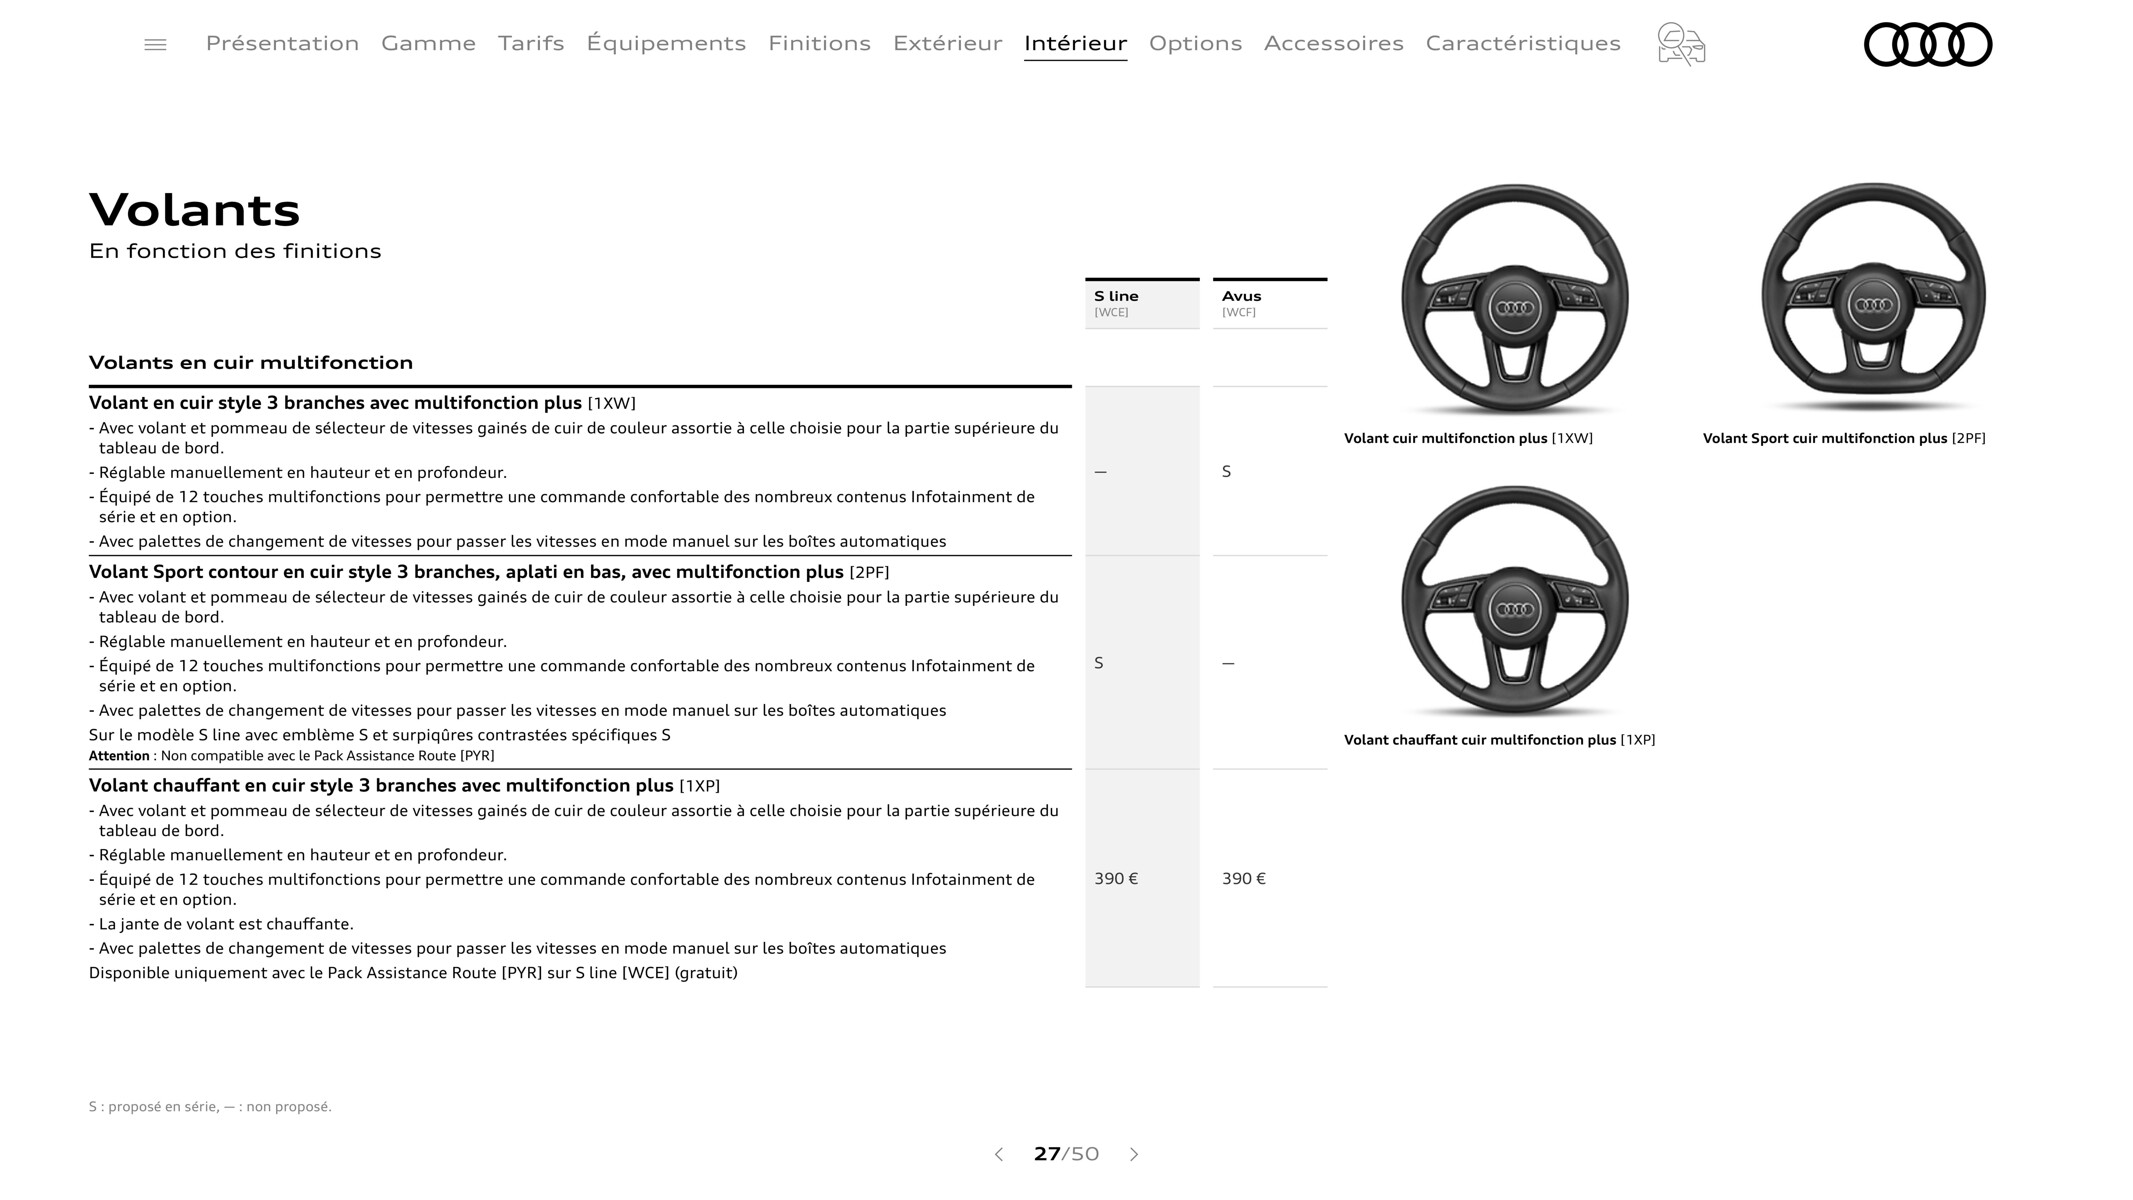
Task: Open the dealer consultation icon
Action: click(1681, 44)
